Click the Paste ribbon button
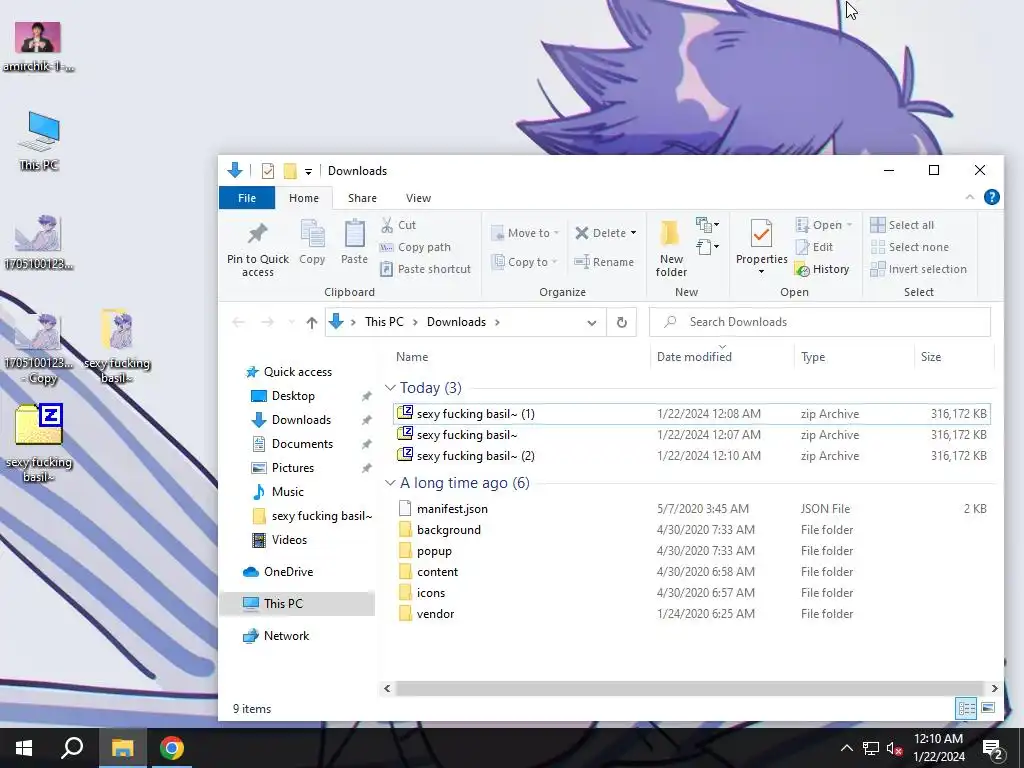This screenshot has height=768, width=1024. pos(354,242)
